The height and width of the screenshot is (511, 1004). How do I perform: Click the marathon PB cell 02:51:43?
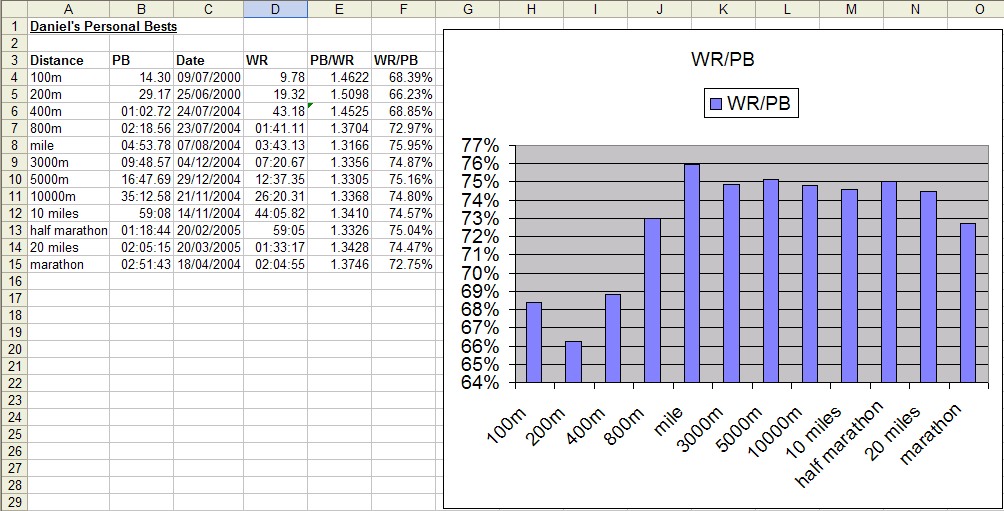(x=141, y=265)
